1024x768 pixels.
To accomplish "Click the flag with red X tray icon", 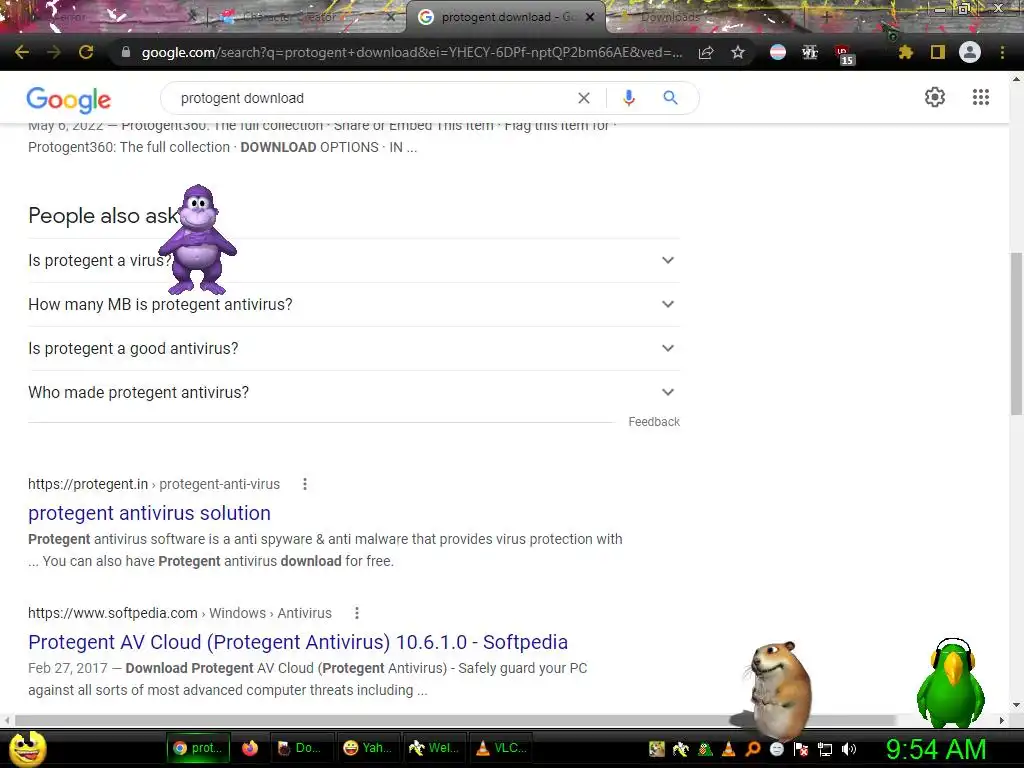I will point(801,749).
